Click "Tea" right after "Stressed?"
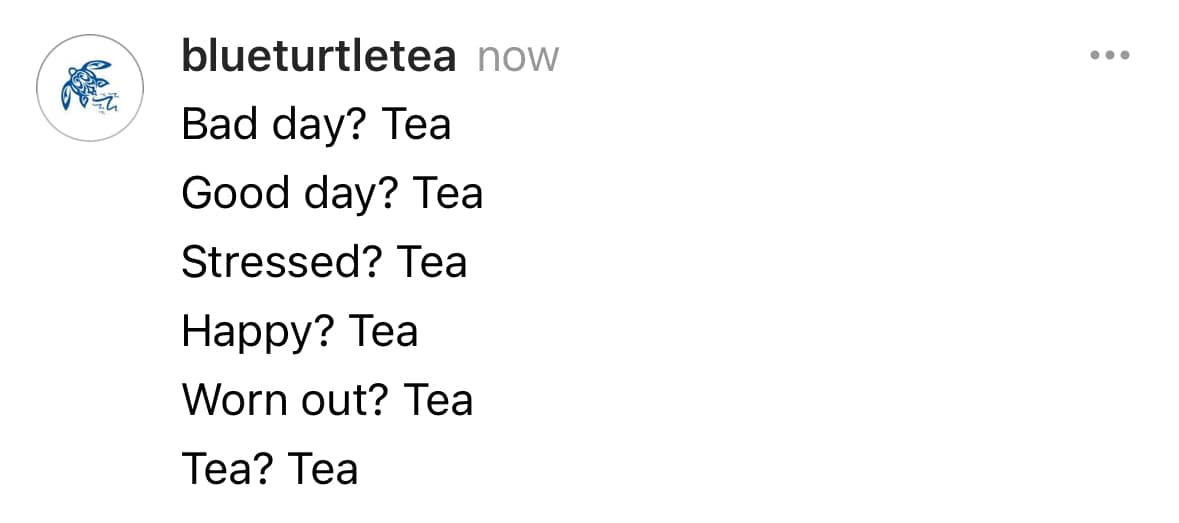The height and width of the screenshot is (523, 1179). pyautogui.click(x=432, y=262)
